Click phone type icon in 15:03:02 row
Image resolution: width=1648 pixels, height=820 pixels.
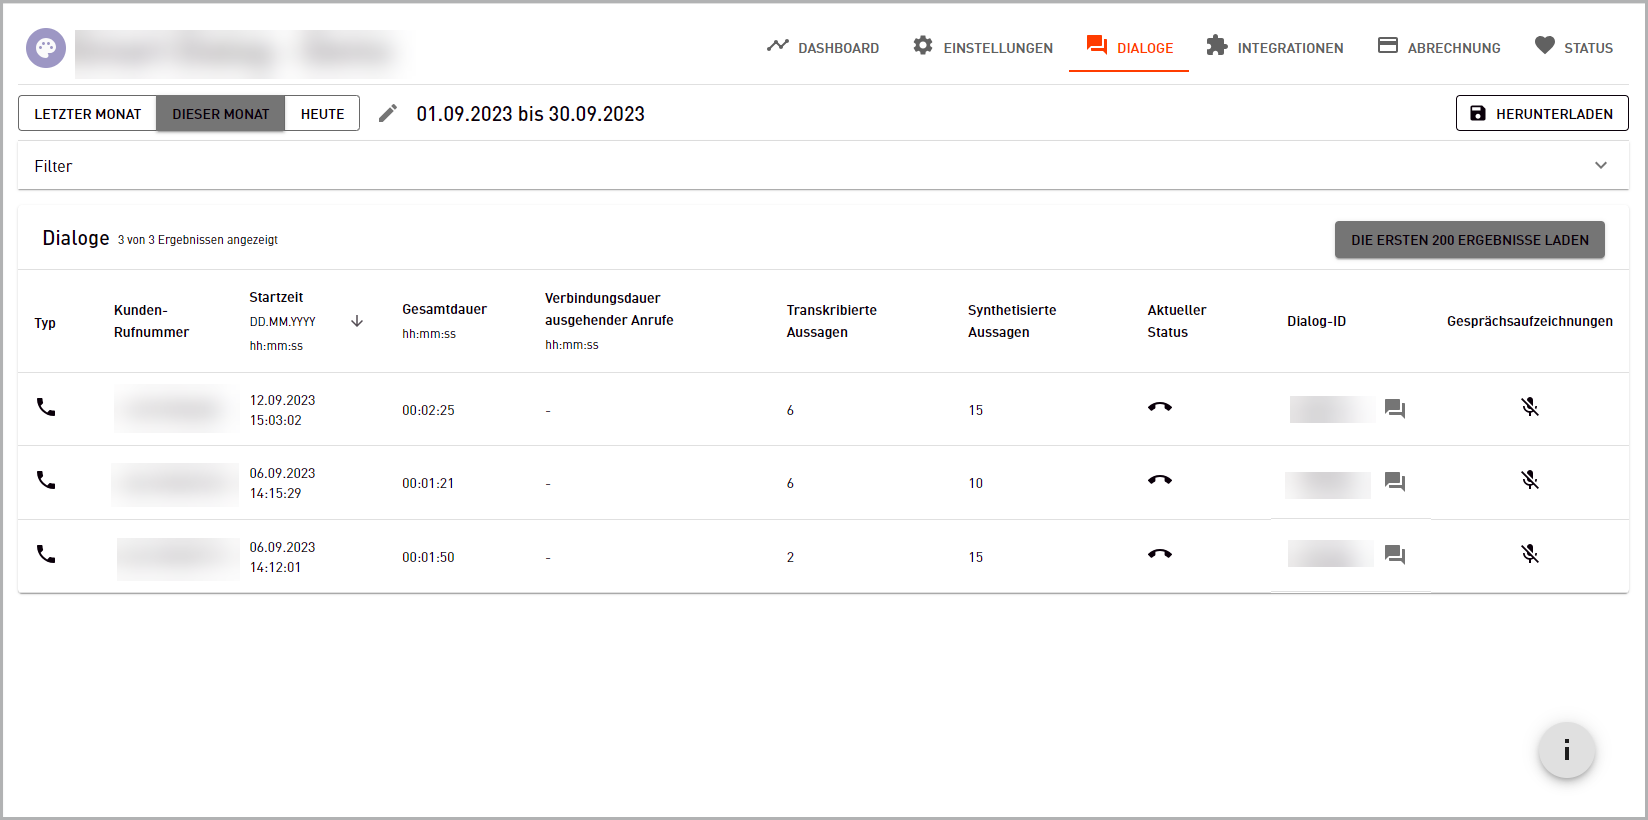click(46, 407)
